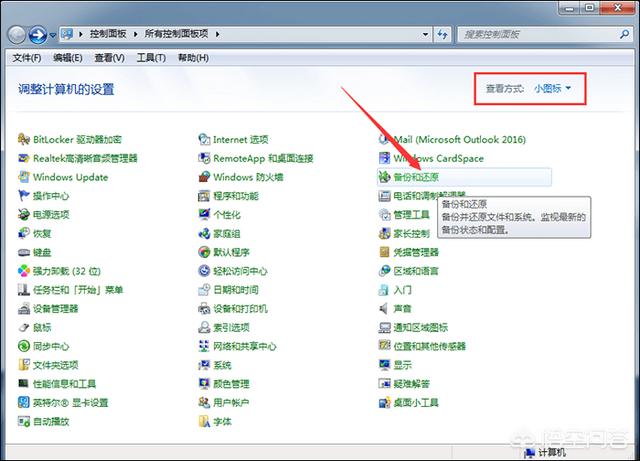The width and height of the screenshot is (640, 461).
Task: Open the 家庭组 icon
Action: pos(204,233)
